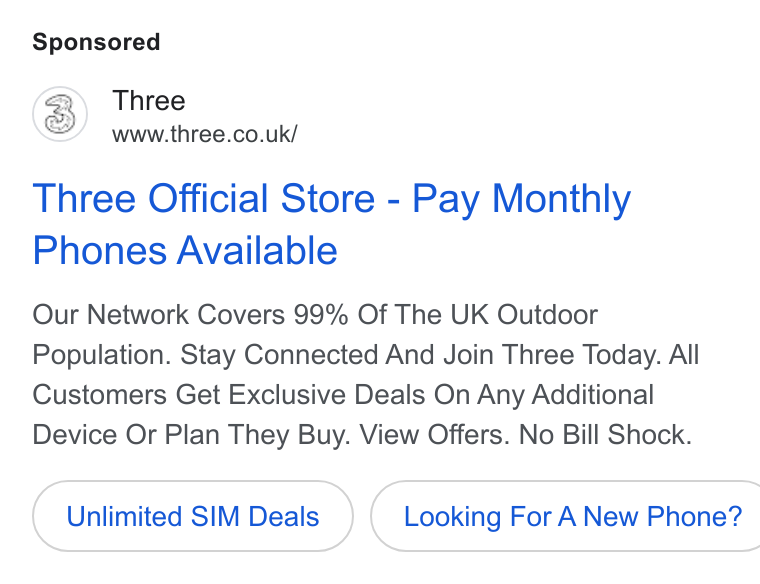Click the word 'Store' in the headline
The height and width of the screenshot is (584, 760).
pos(328,198)
